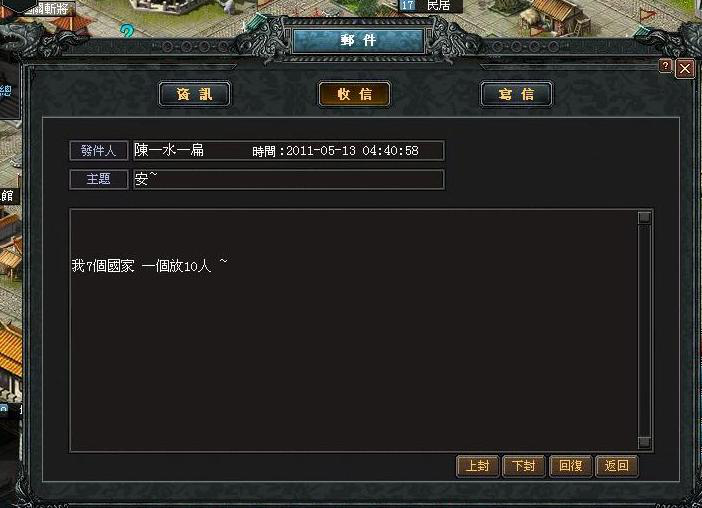Click the scrollbar up arrow
The image size is (702, 508).
tap(644, 218)
